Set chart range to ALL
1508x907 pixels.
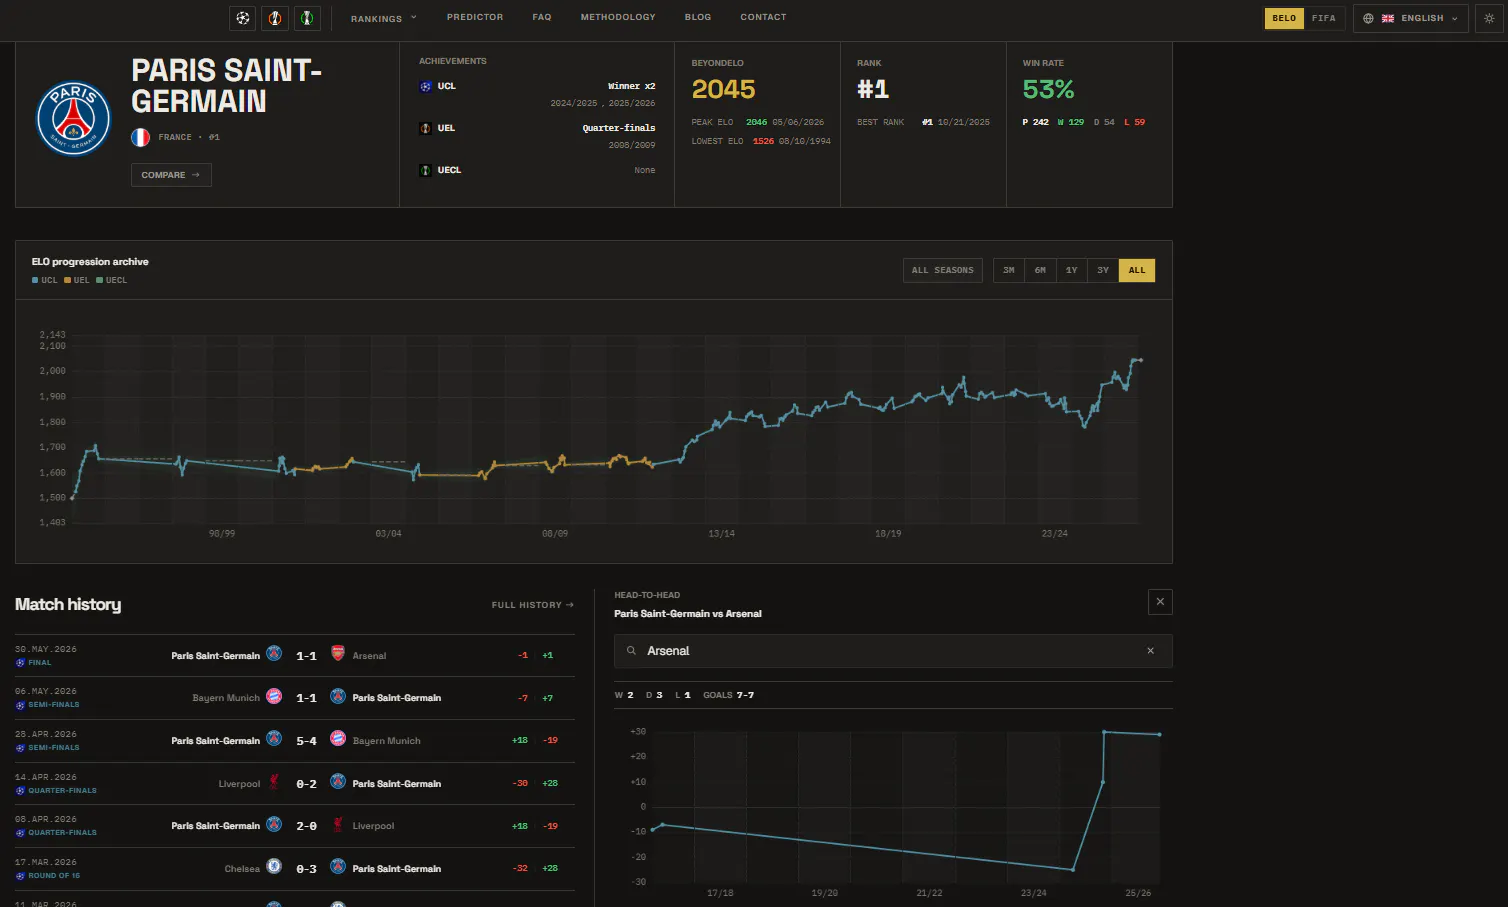1137,270
